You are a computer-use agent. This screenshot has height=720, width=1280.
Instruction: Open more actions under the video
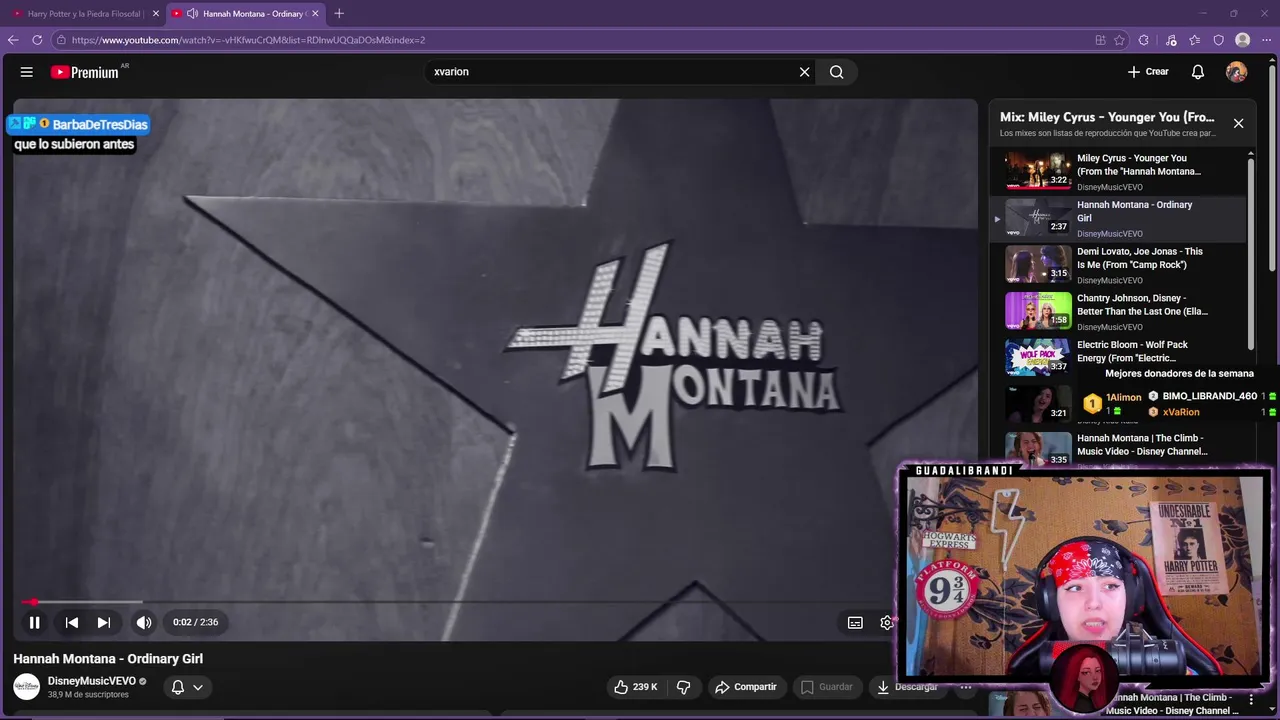click(965, 687)
